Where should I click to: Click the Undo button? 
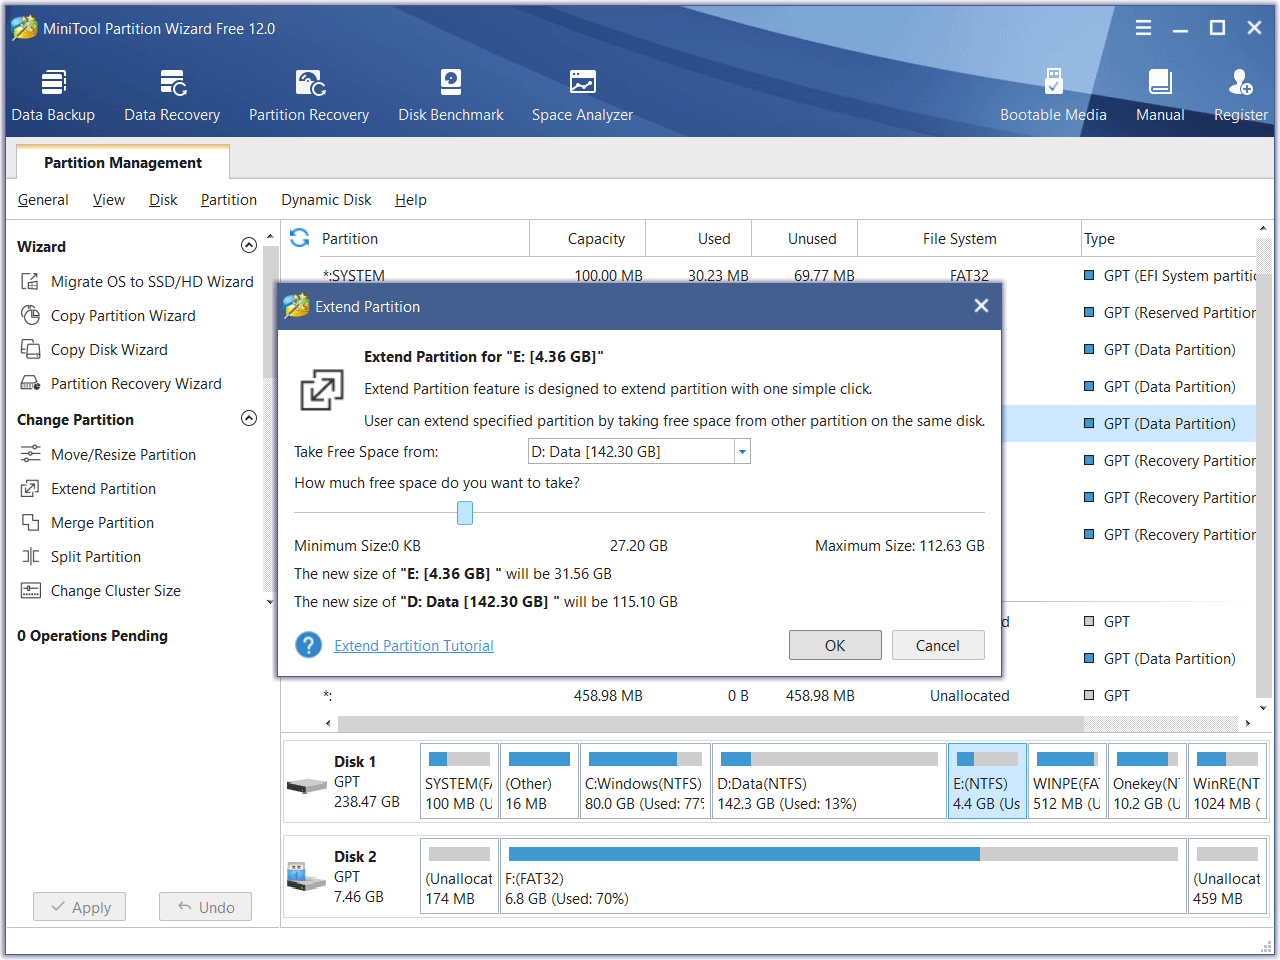click(x=205, y=907)
